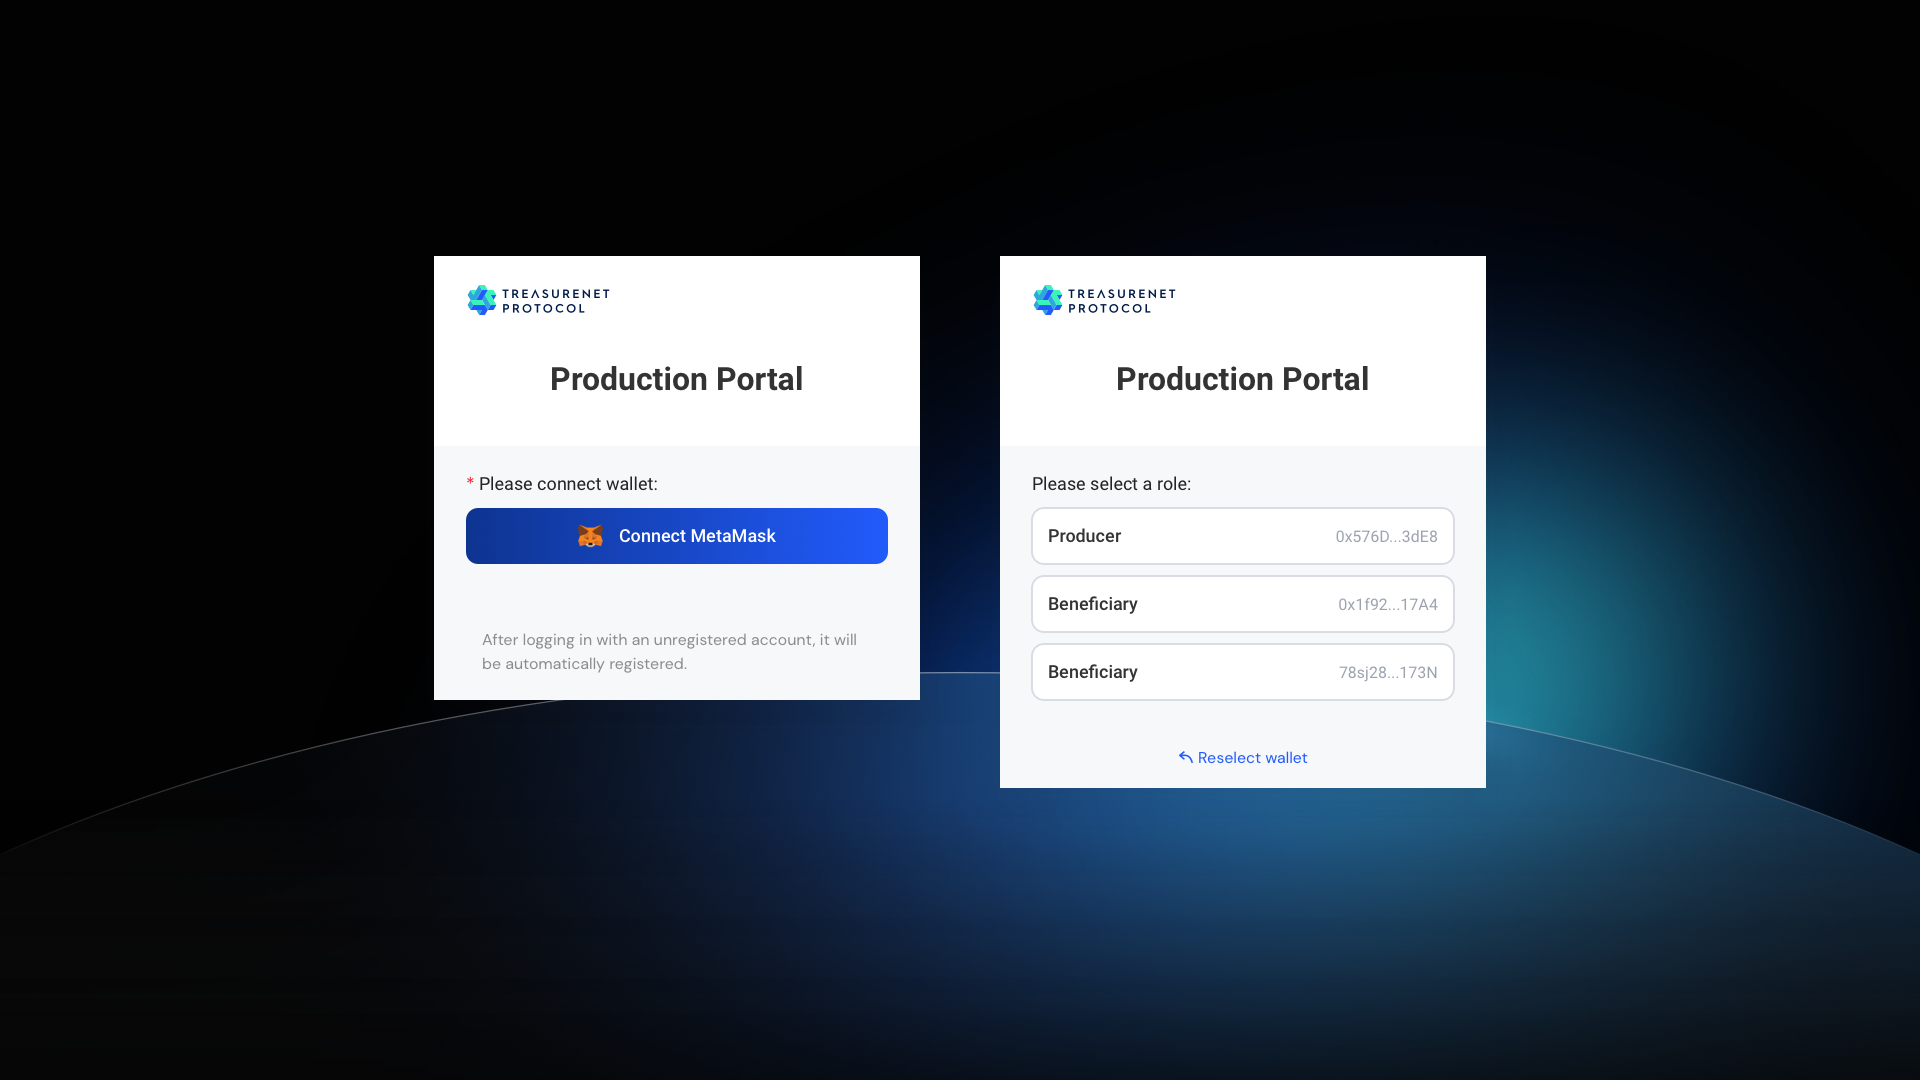Click the 78sj28...173N address text
Image resolution: width=1920 pixels, height=1080 pixels.
click(x=1388, y=673)
